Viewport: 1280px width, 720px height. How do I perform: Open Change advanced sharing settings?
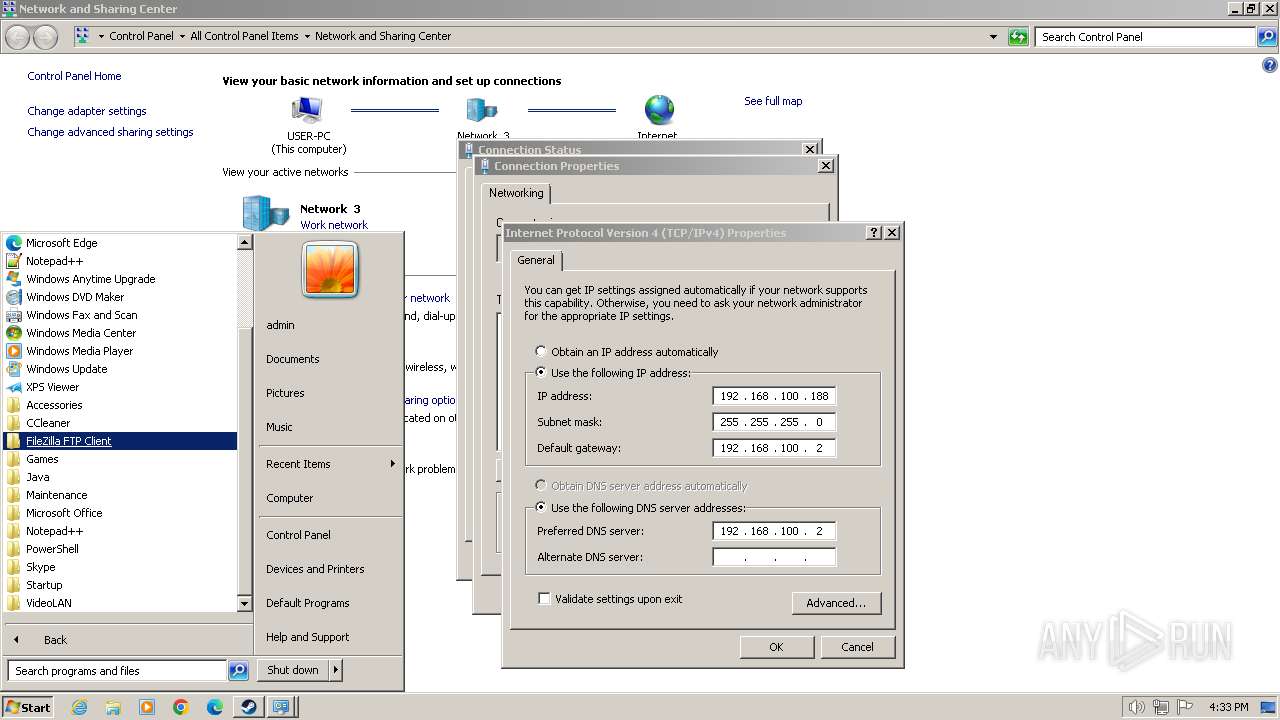click(x=110, y=132)
